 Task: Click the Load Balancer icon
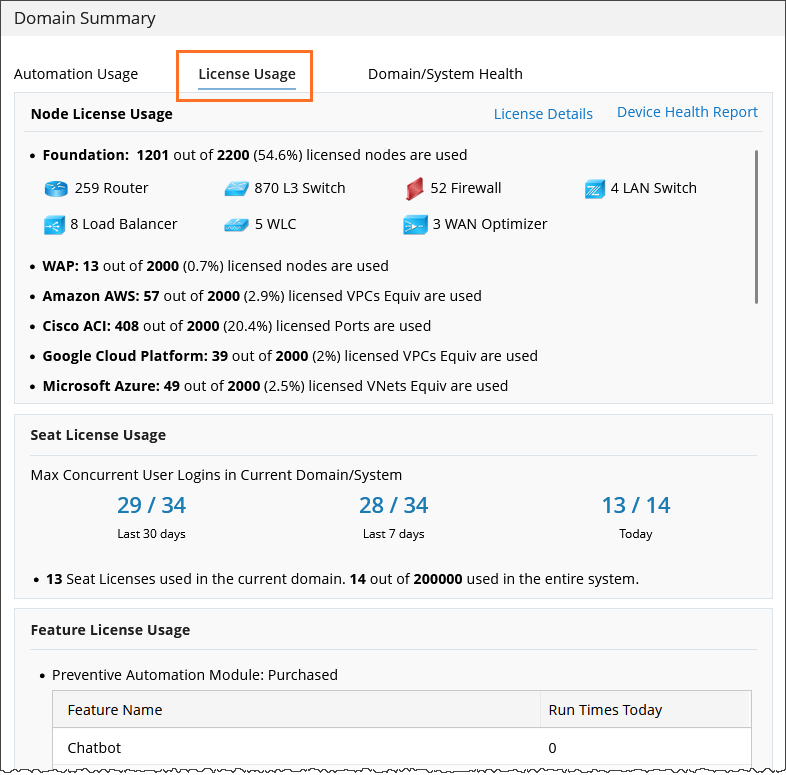55,225
